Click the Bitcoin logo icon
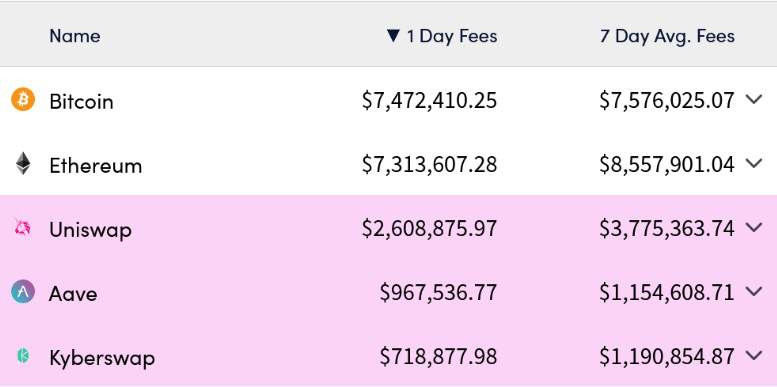777x387 pixels. pyautogui.click(x=23, y=99)
